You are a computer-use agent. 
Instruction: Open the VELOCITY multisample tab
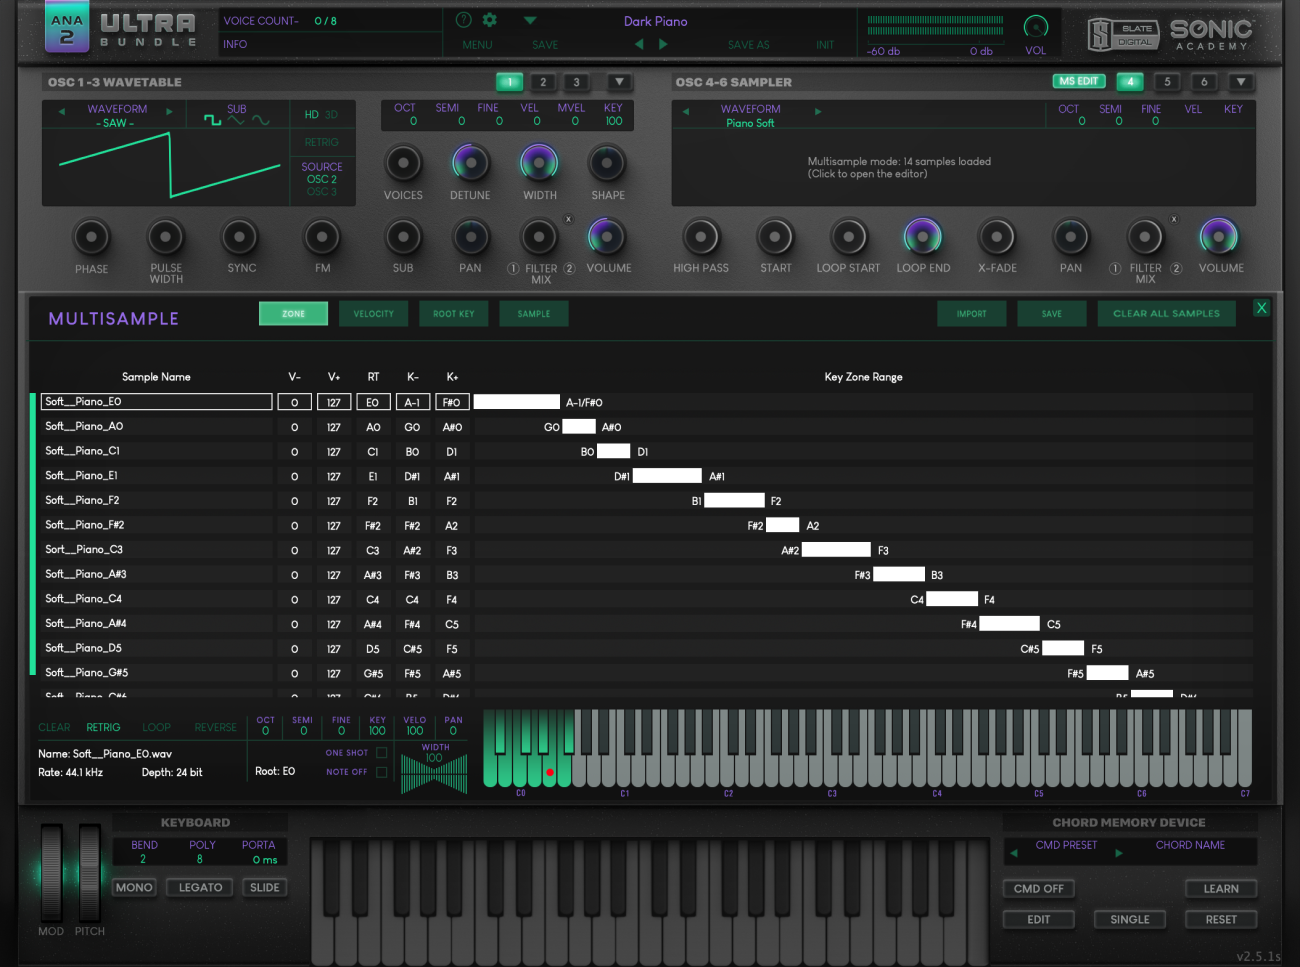click(374, 314)
